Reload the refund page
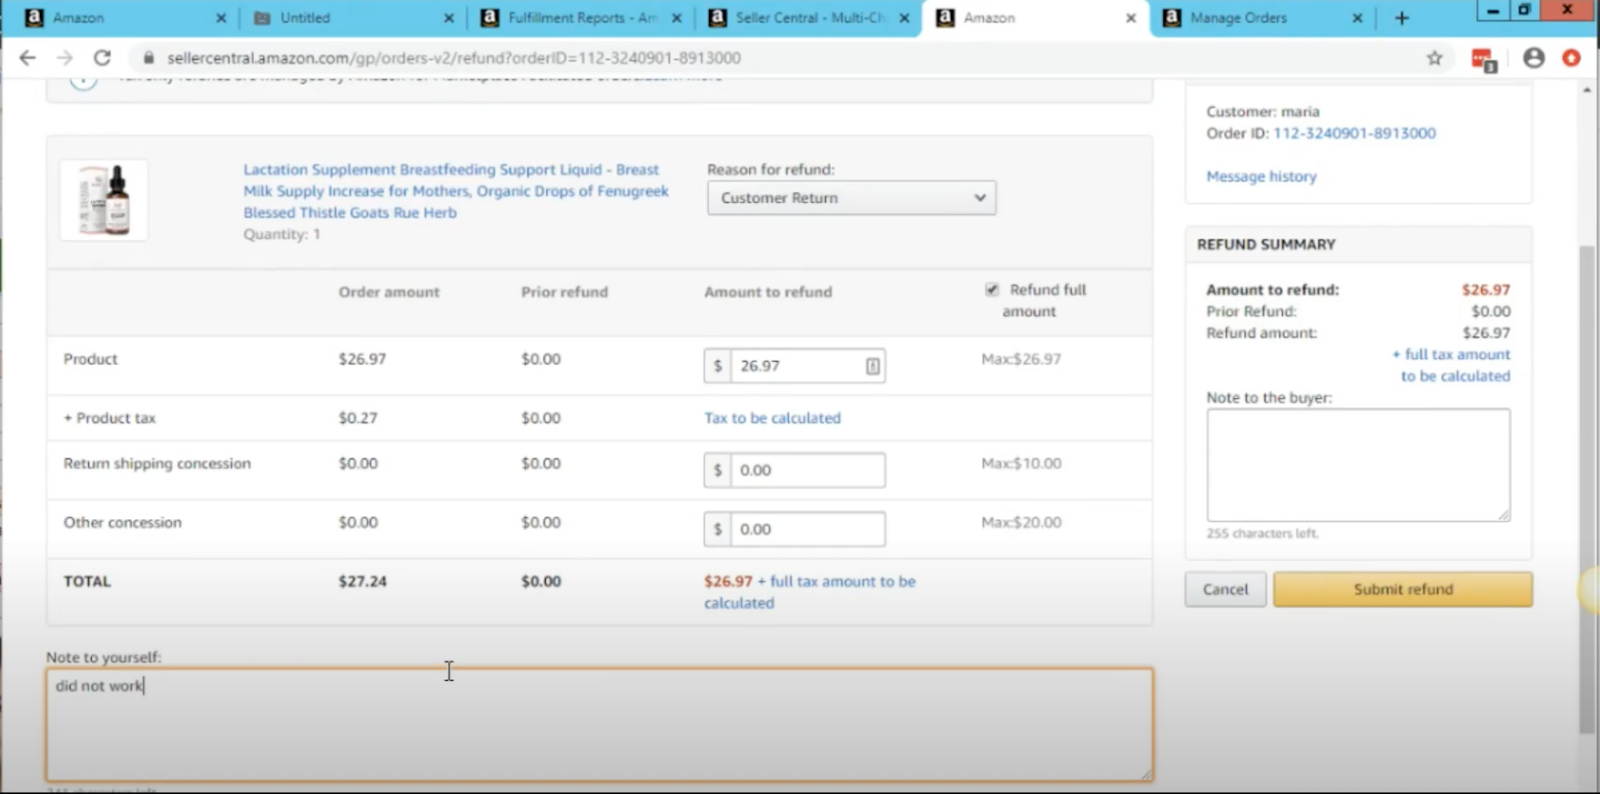This screenshot has height=794, width=1600. (x=102, y=58)
